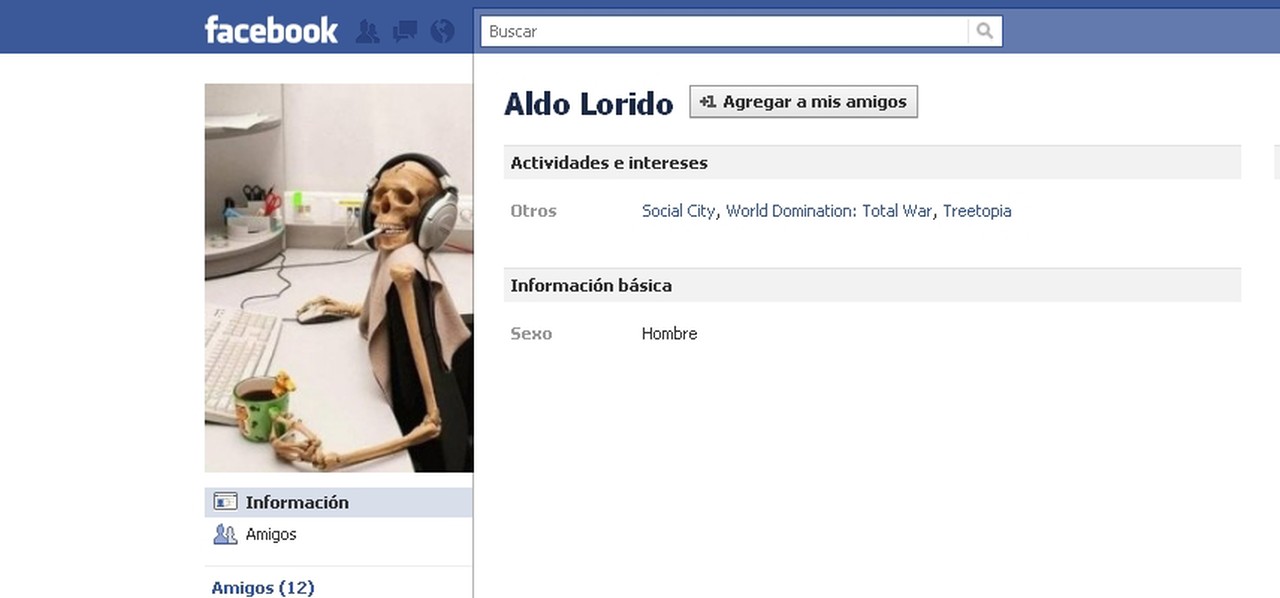The width and height of the screenshot is (1280, 598).
Task: Open the Treetopia link
Action: click(977, 211)
